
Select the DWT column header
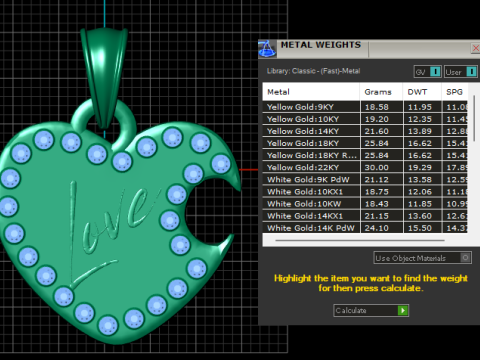click(x=422, y=92)
